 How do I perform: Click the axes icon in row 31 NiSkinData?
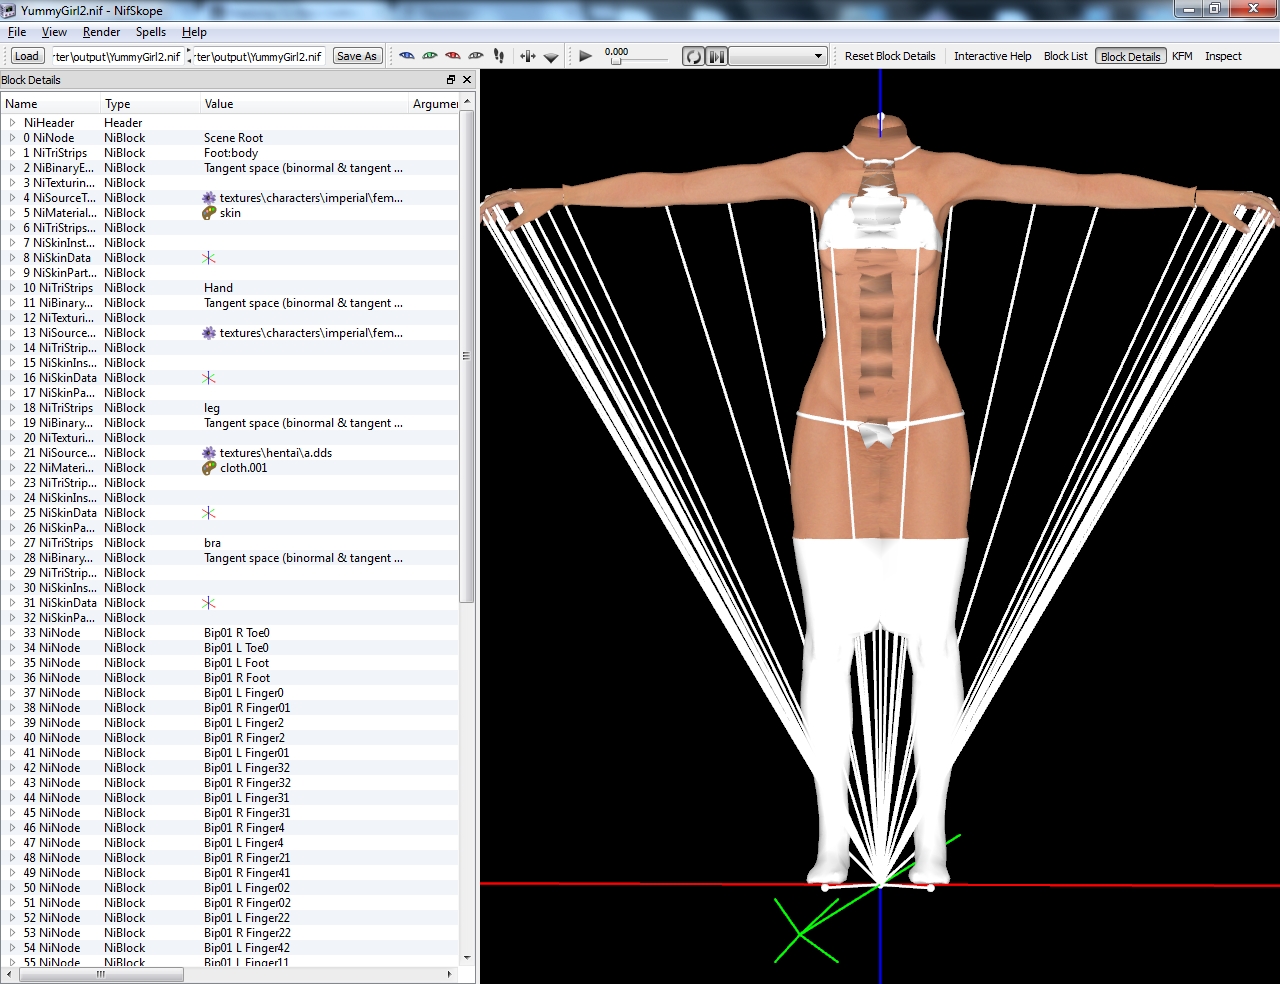point(209,603)
